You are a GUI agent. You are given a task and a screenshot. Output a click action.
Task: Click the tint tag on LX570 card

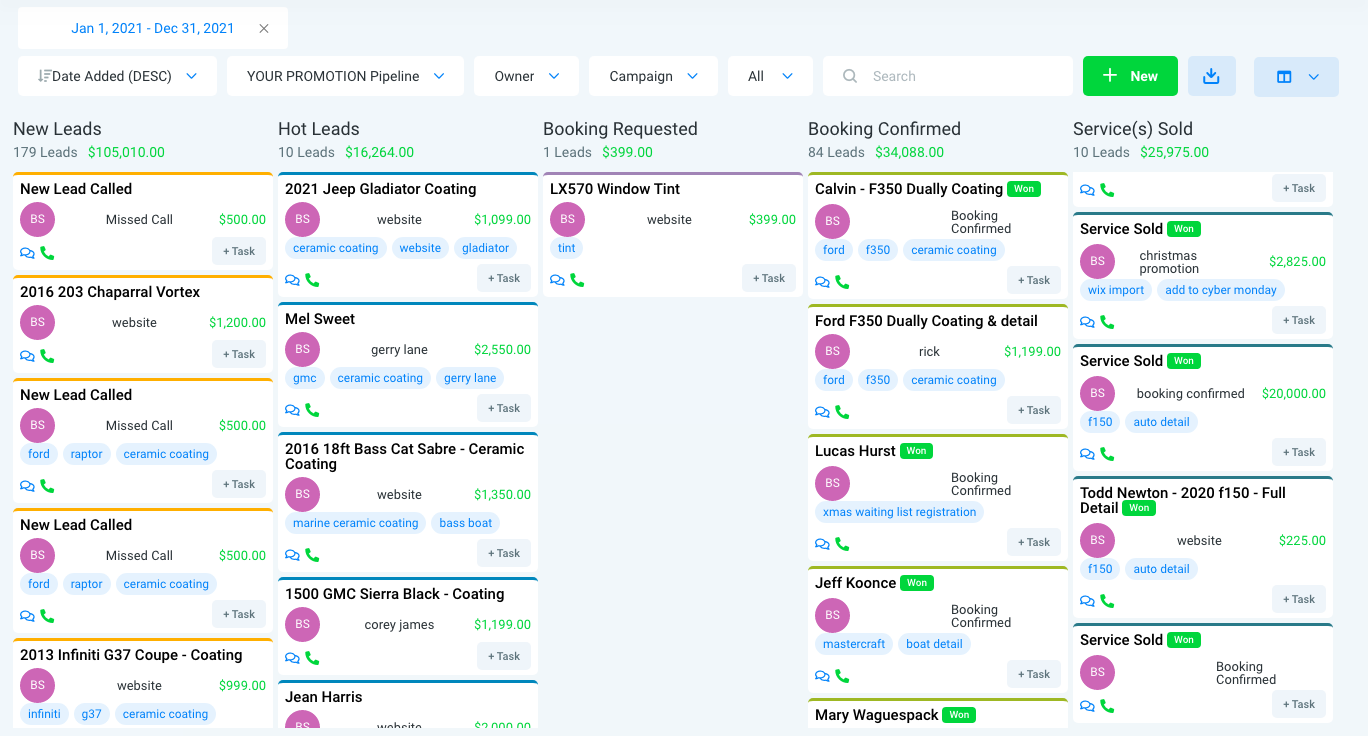click(567, 248)
